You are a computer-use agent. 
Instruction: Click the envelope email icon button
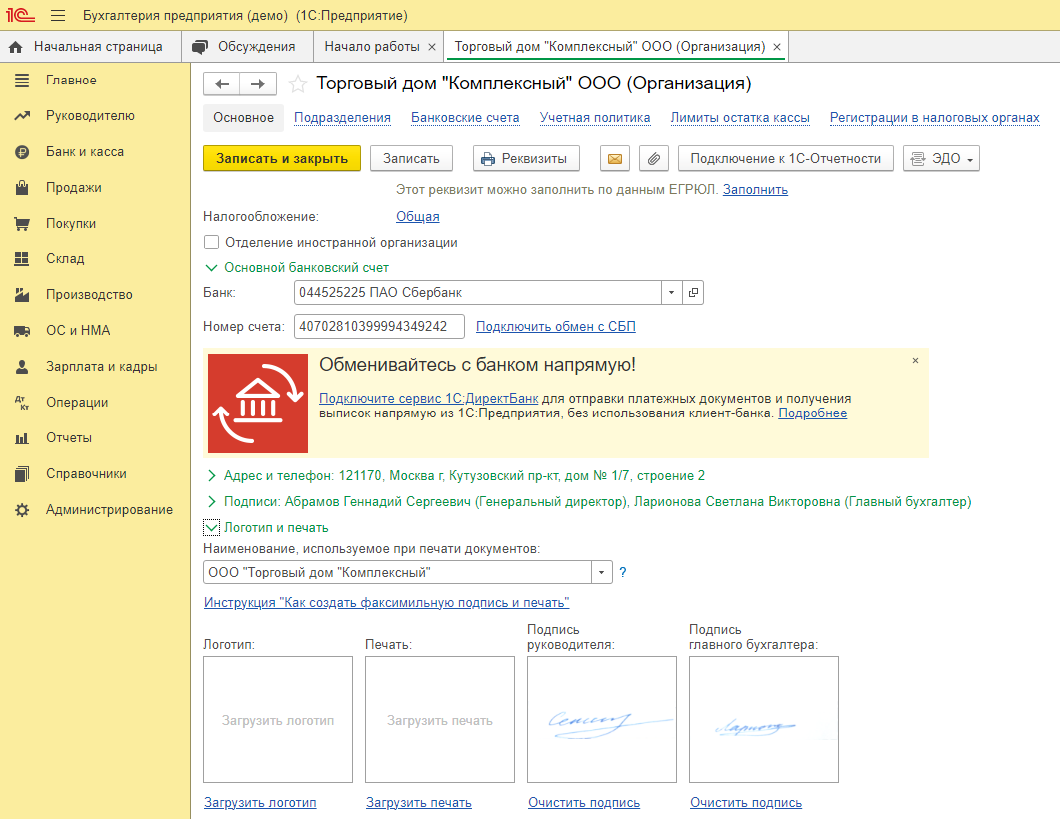tap(615, 159)
